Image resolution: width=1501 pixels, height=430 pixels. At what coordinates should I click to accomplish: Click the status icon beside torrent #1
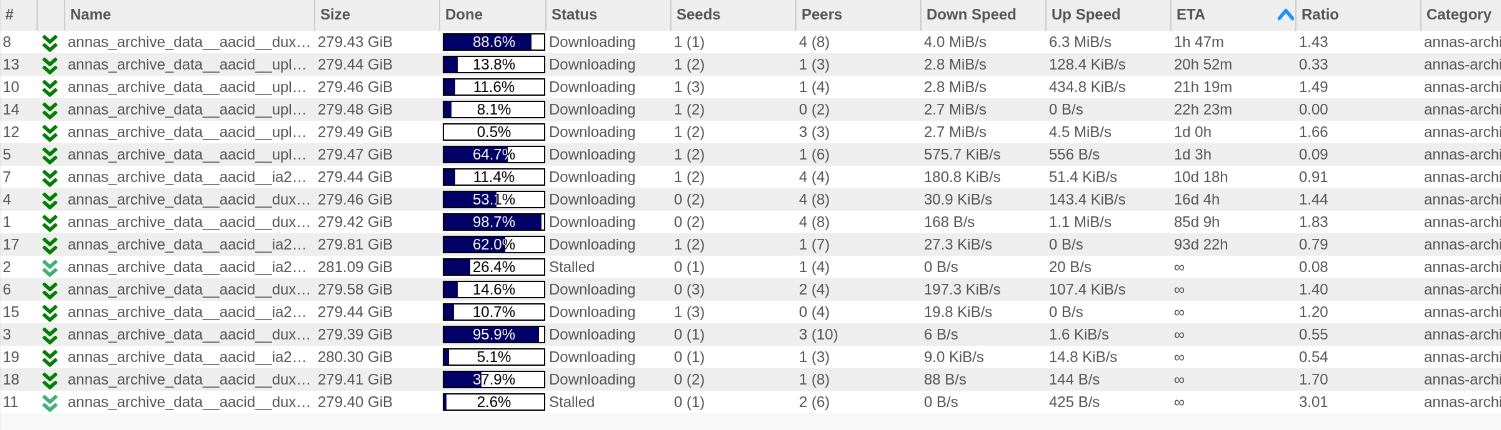pos(50,222)
